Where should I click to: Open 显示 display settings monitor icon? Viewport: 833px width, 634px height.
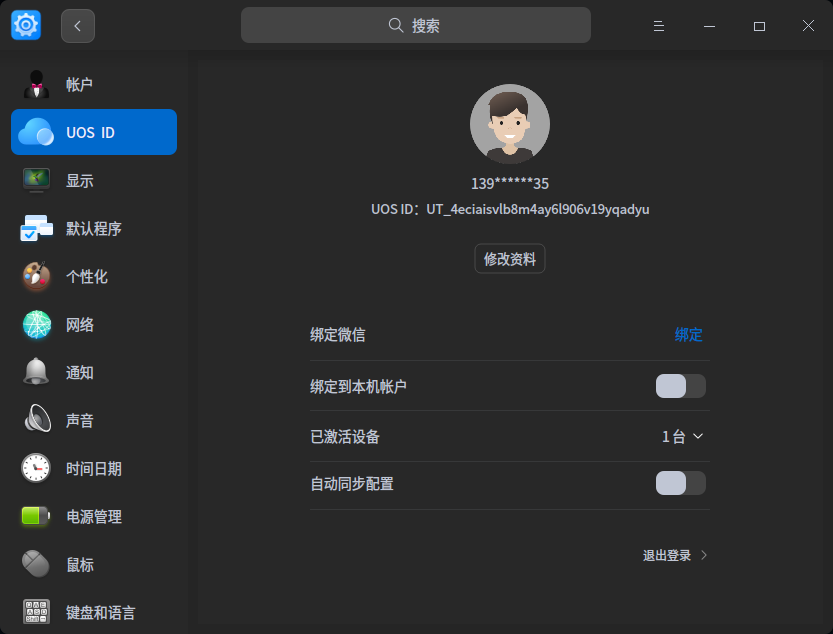tap(36, 181)
